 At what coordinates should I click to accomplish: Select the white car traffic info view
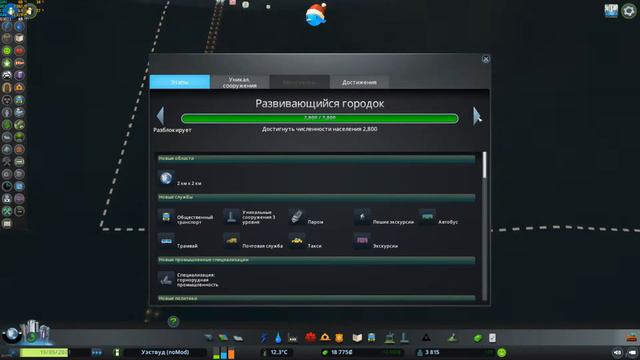pyautogui.click(x=7, y=75)
